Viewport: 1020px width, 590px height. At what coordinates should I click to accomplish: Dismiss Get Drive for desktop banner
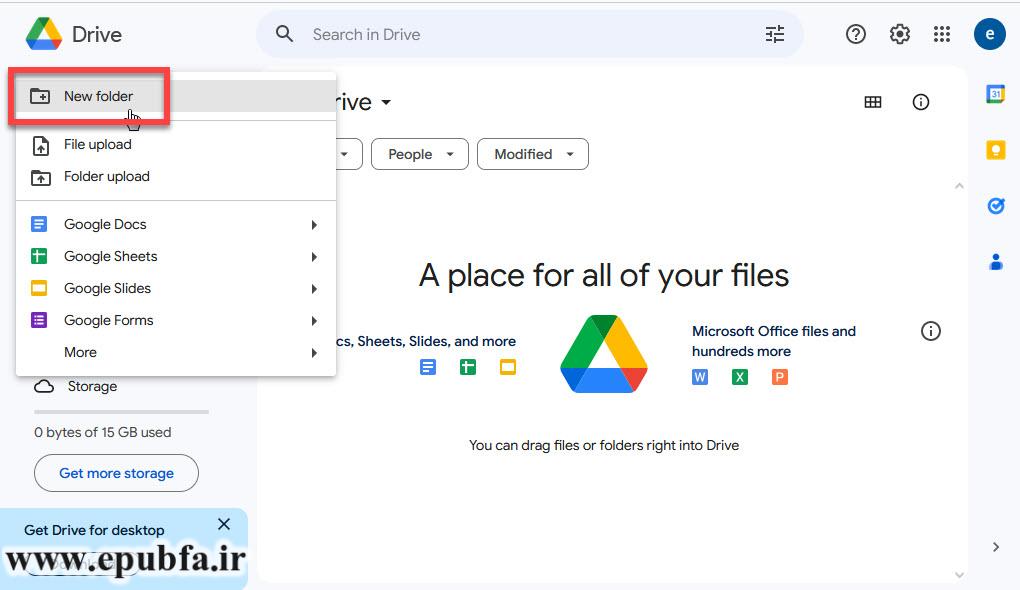224,524
